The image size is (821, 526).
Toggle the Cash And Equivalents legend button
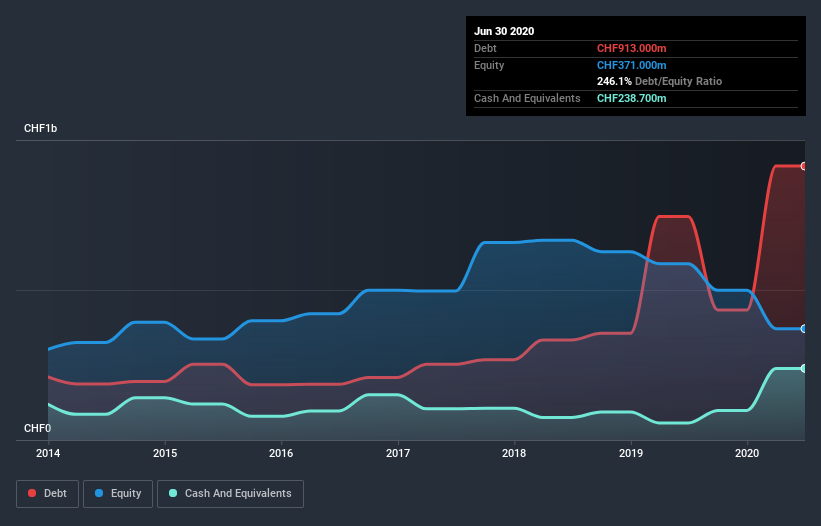[x=230, y=494]
